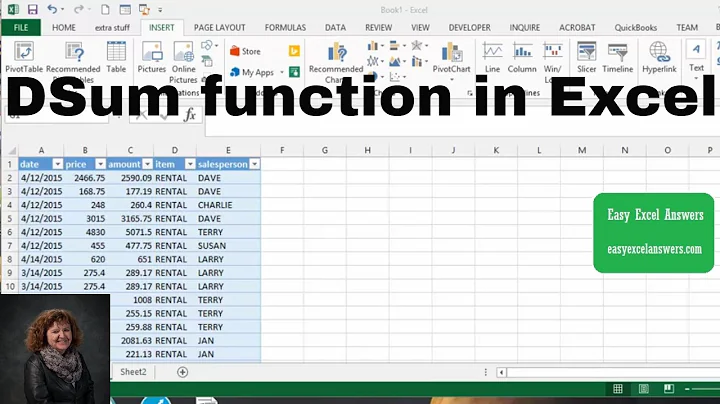Insert Pictures from file
Image resolution: width=720 pixels, height=404 pixels.
pos(152,57)
